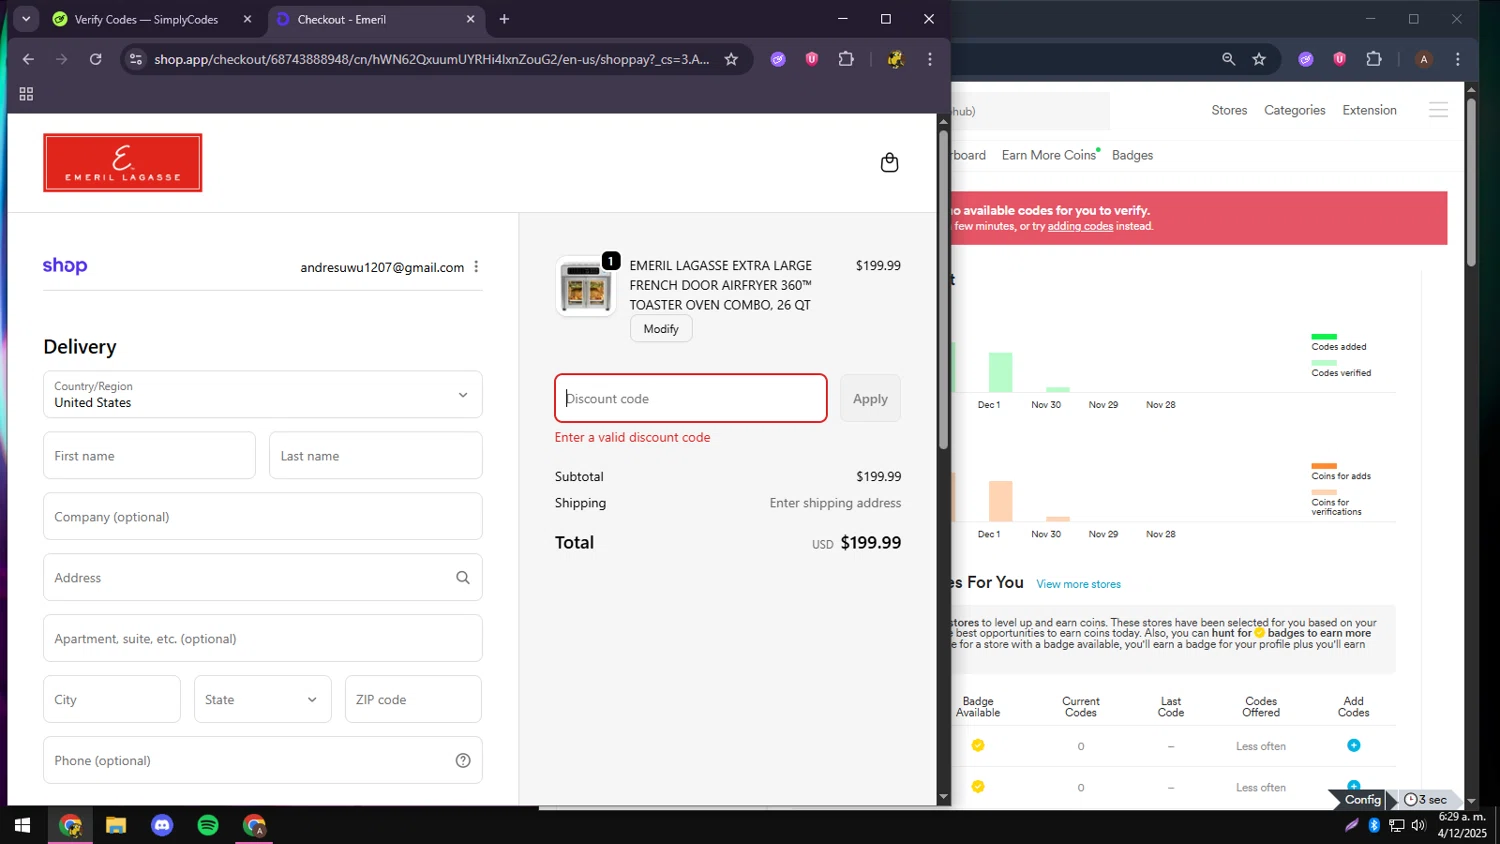Toggle the Coins for adds legend

(1341, 471)
